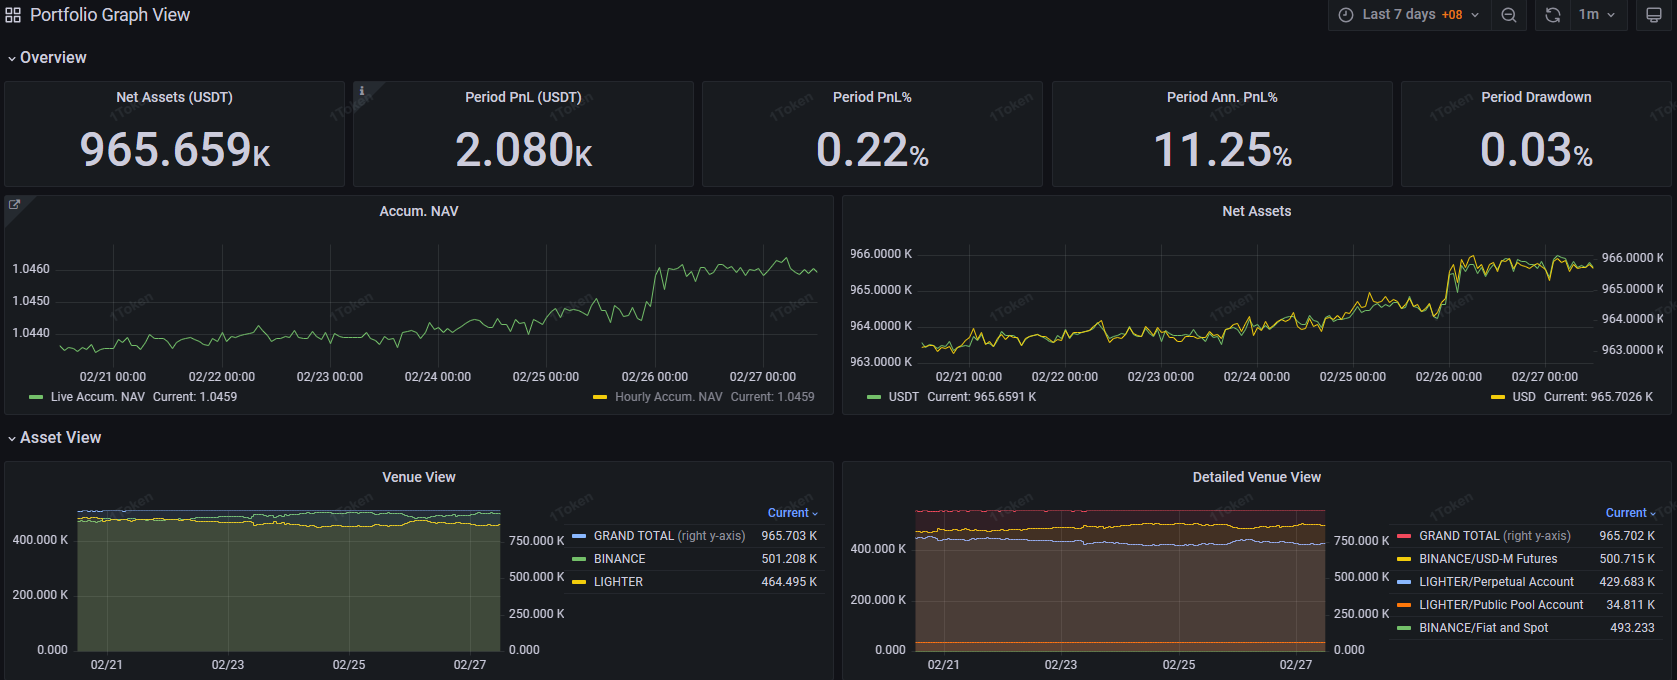Toggle GRAND TOTAL series in Detailed Venue legend
The image size is (1677, 680).
pos(1495,536)
